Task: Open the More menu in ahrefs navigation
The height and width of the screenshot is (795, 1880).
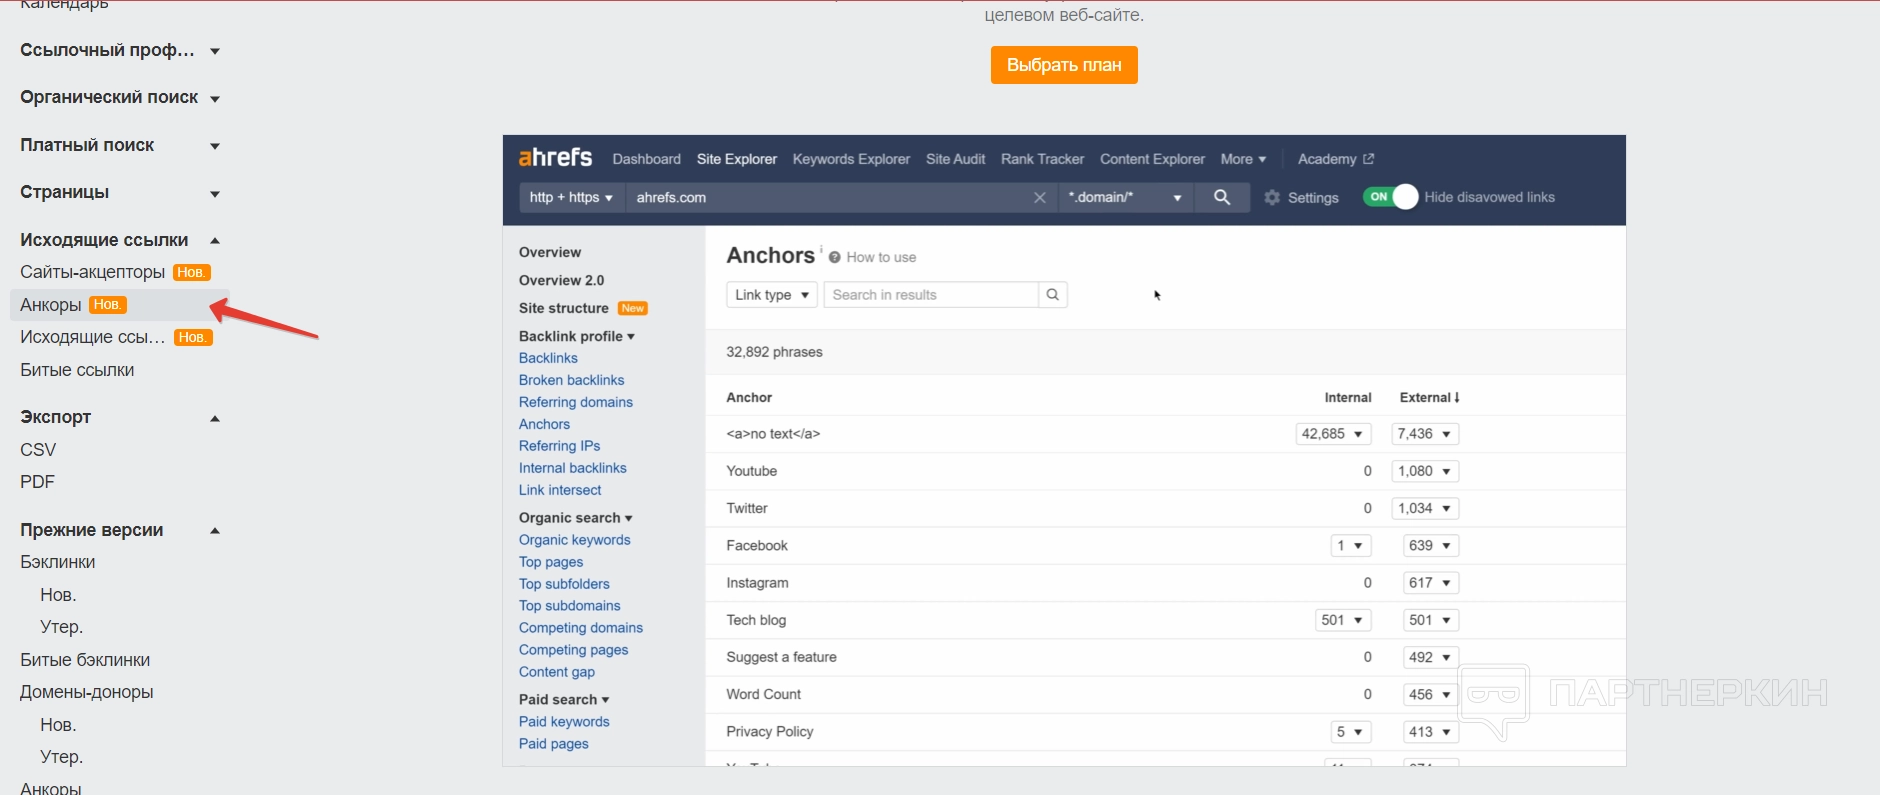Action: pyautogui.click(x=1243, y=159)
